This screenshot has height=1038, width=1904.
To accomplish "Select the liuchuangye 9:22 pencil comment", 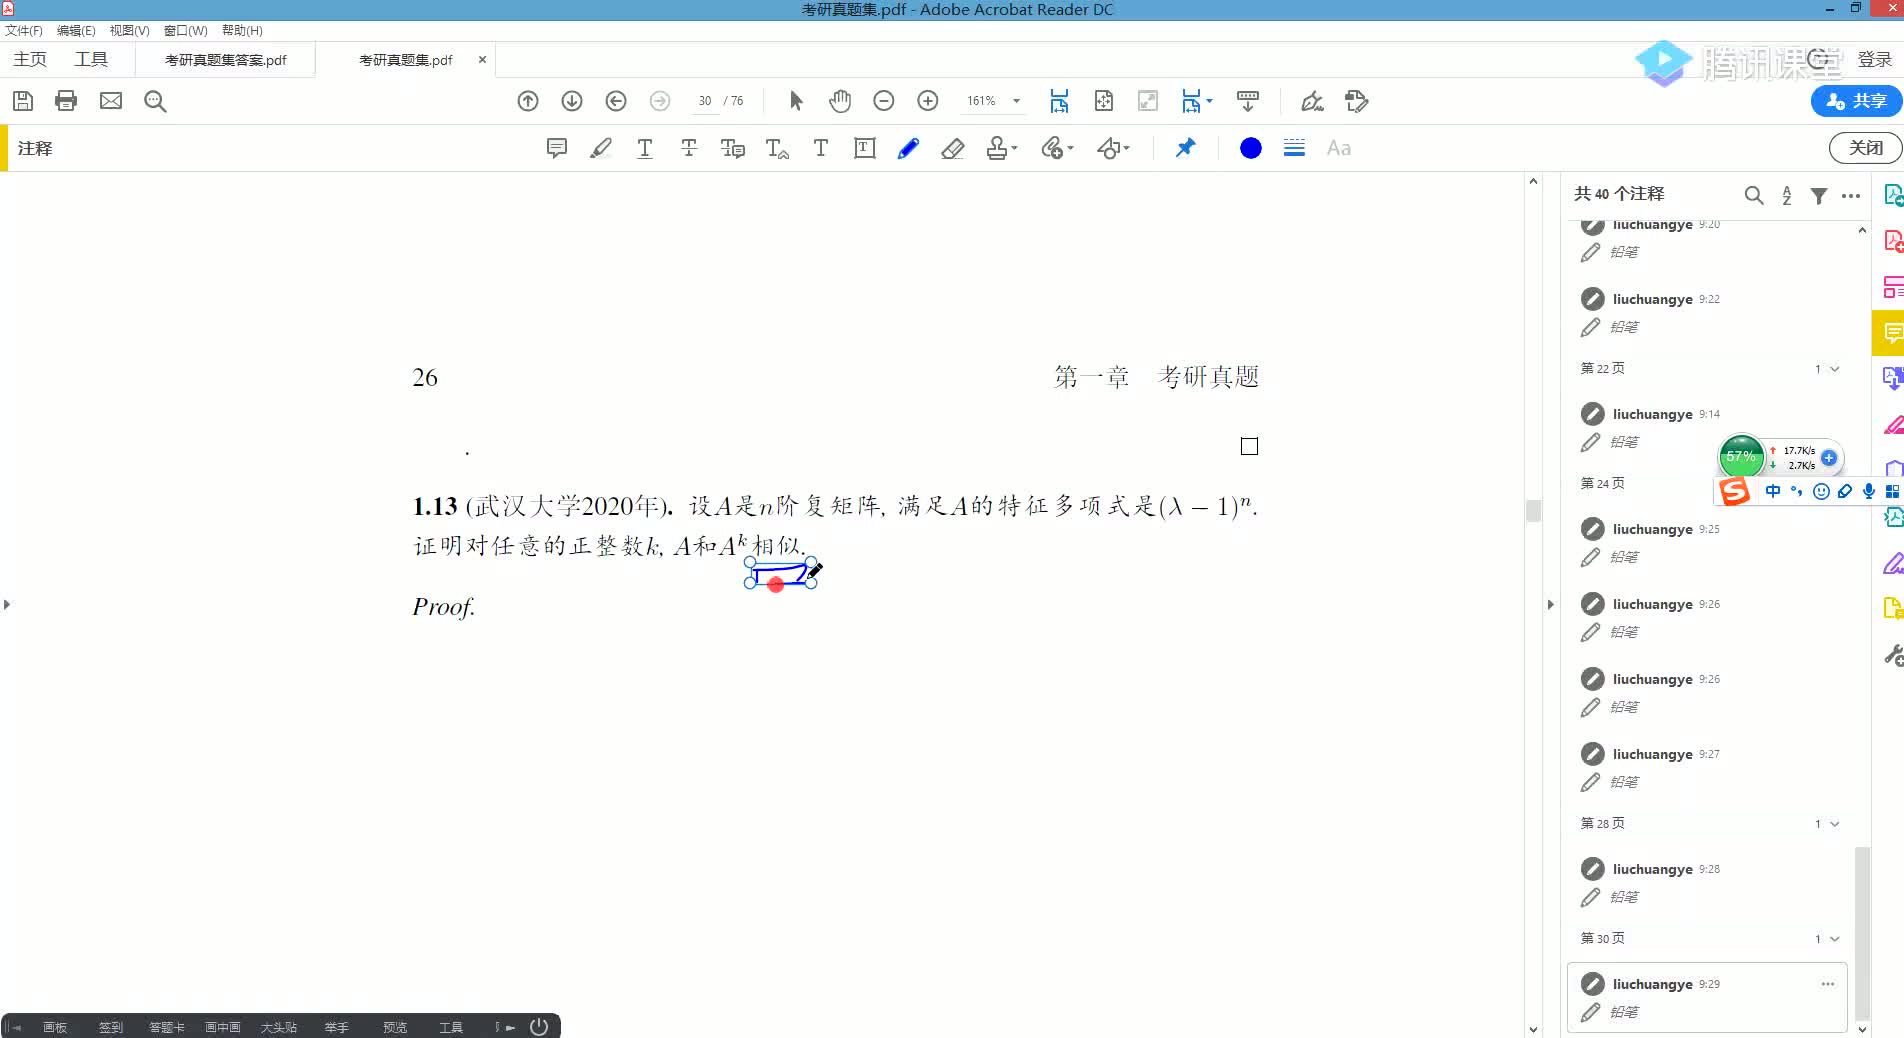I will pos(1708,312).
